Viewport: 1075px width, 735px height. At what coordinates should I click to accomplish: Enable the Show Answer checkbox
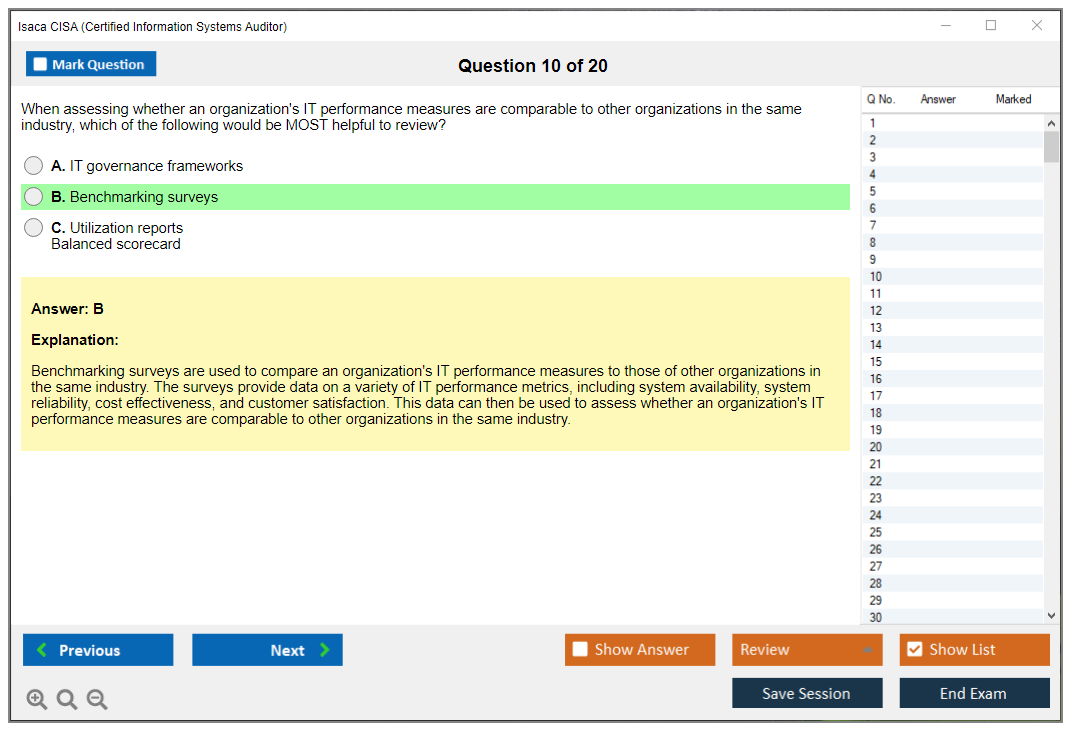click(580, 650)
